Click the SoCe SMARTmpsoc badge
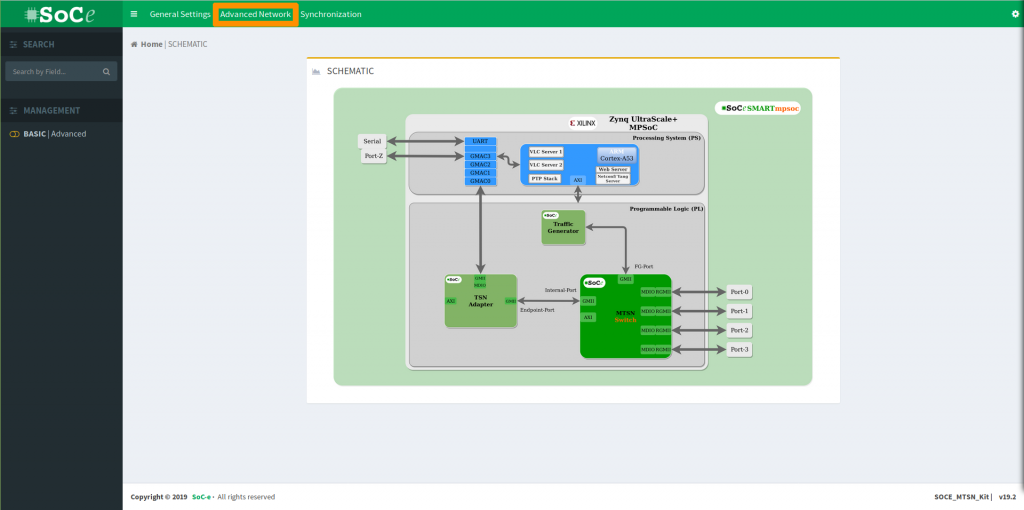Screen dimensions: 1024x510 760,107
